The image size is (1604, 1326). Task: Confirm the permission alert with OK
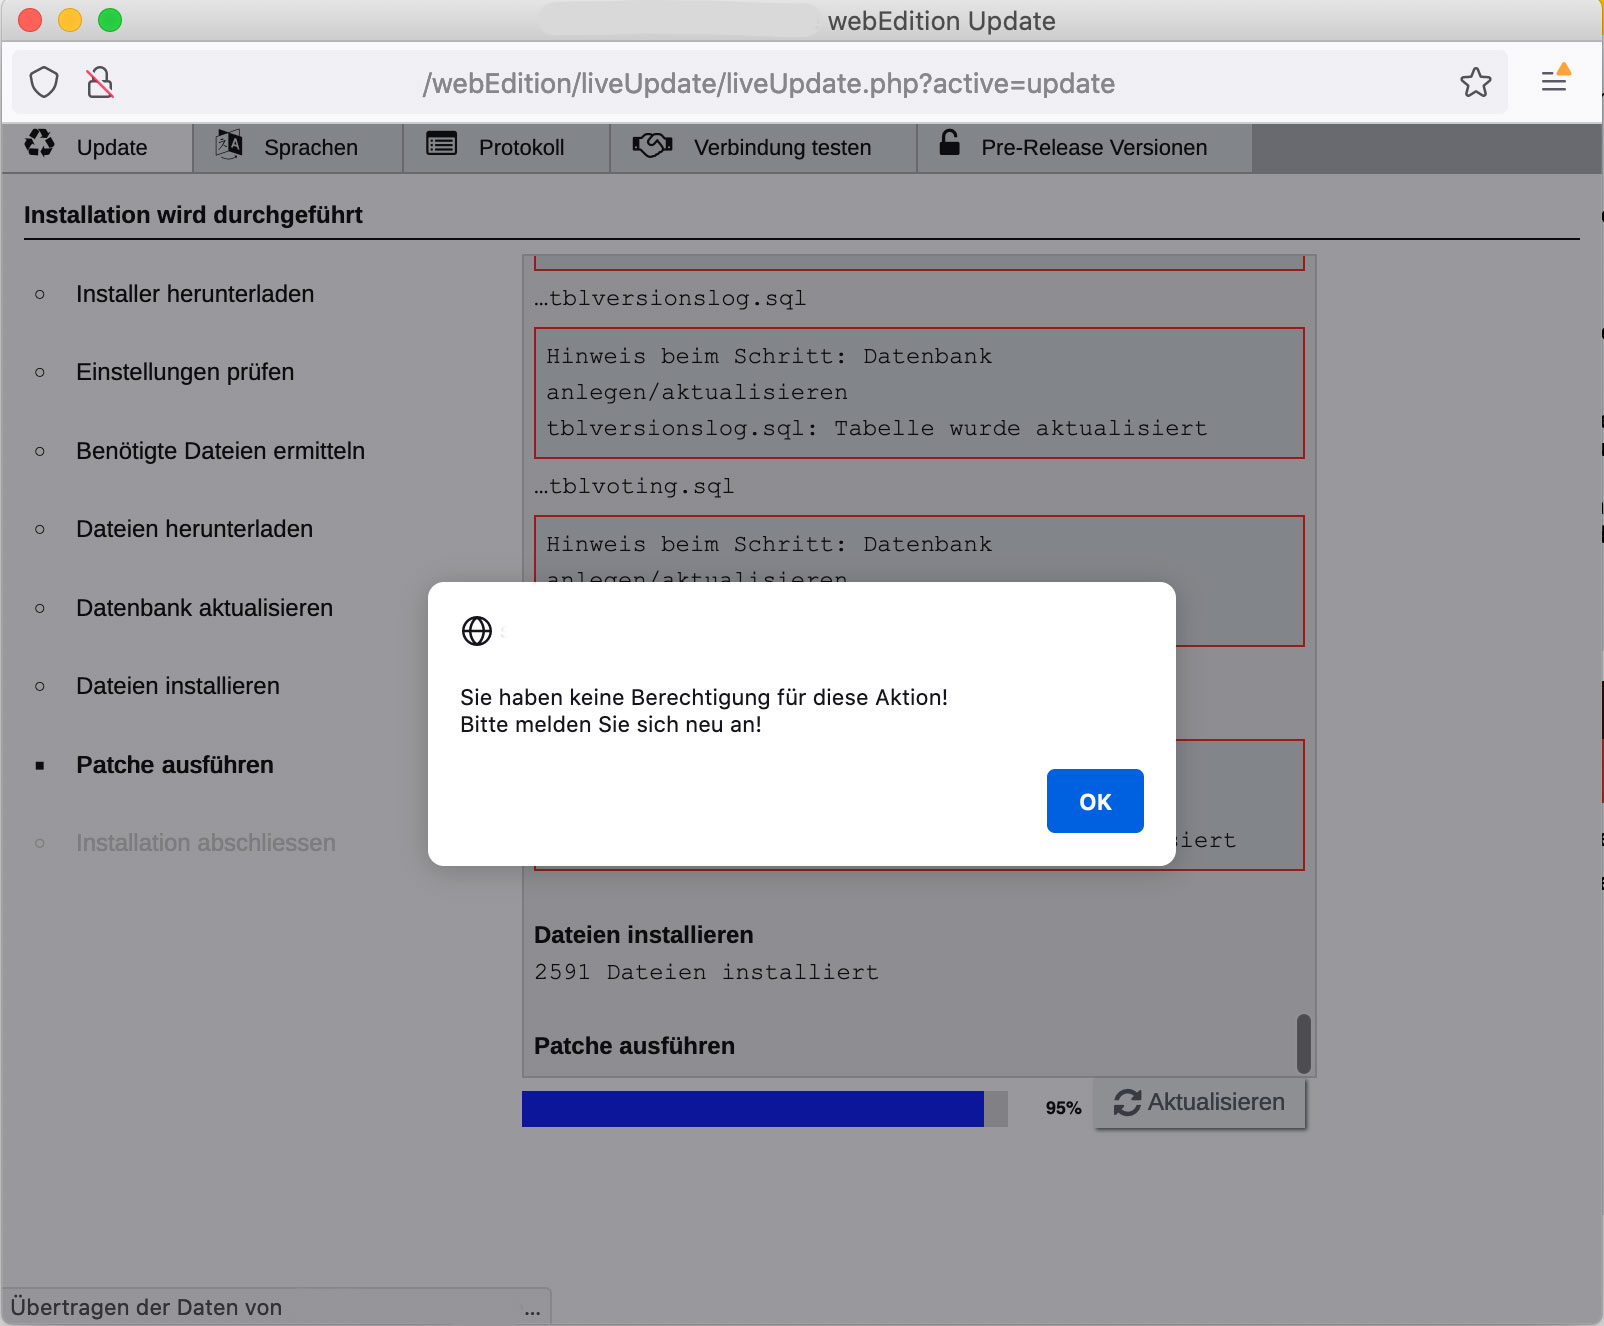(x=1095, y=801)
